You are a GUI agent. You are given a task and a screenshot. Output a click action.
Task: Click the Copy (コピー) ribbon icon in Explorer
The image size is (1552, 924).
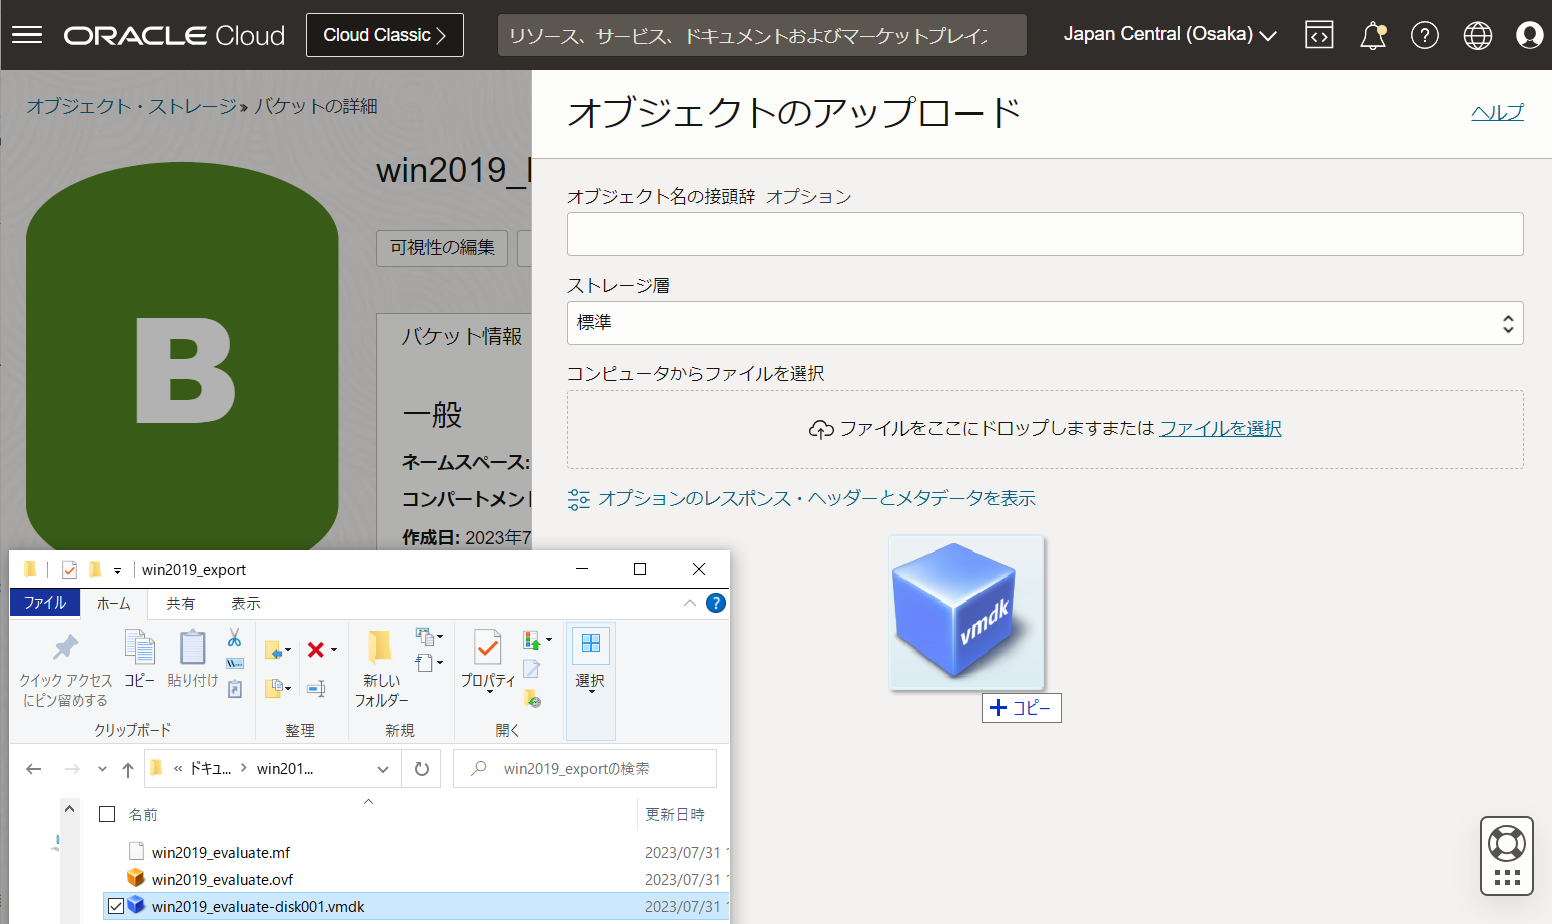point(139,660)
